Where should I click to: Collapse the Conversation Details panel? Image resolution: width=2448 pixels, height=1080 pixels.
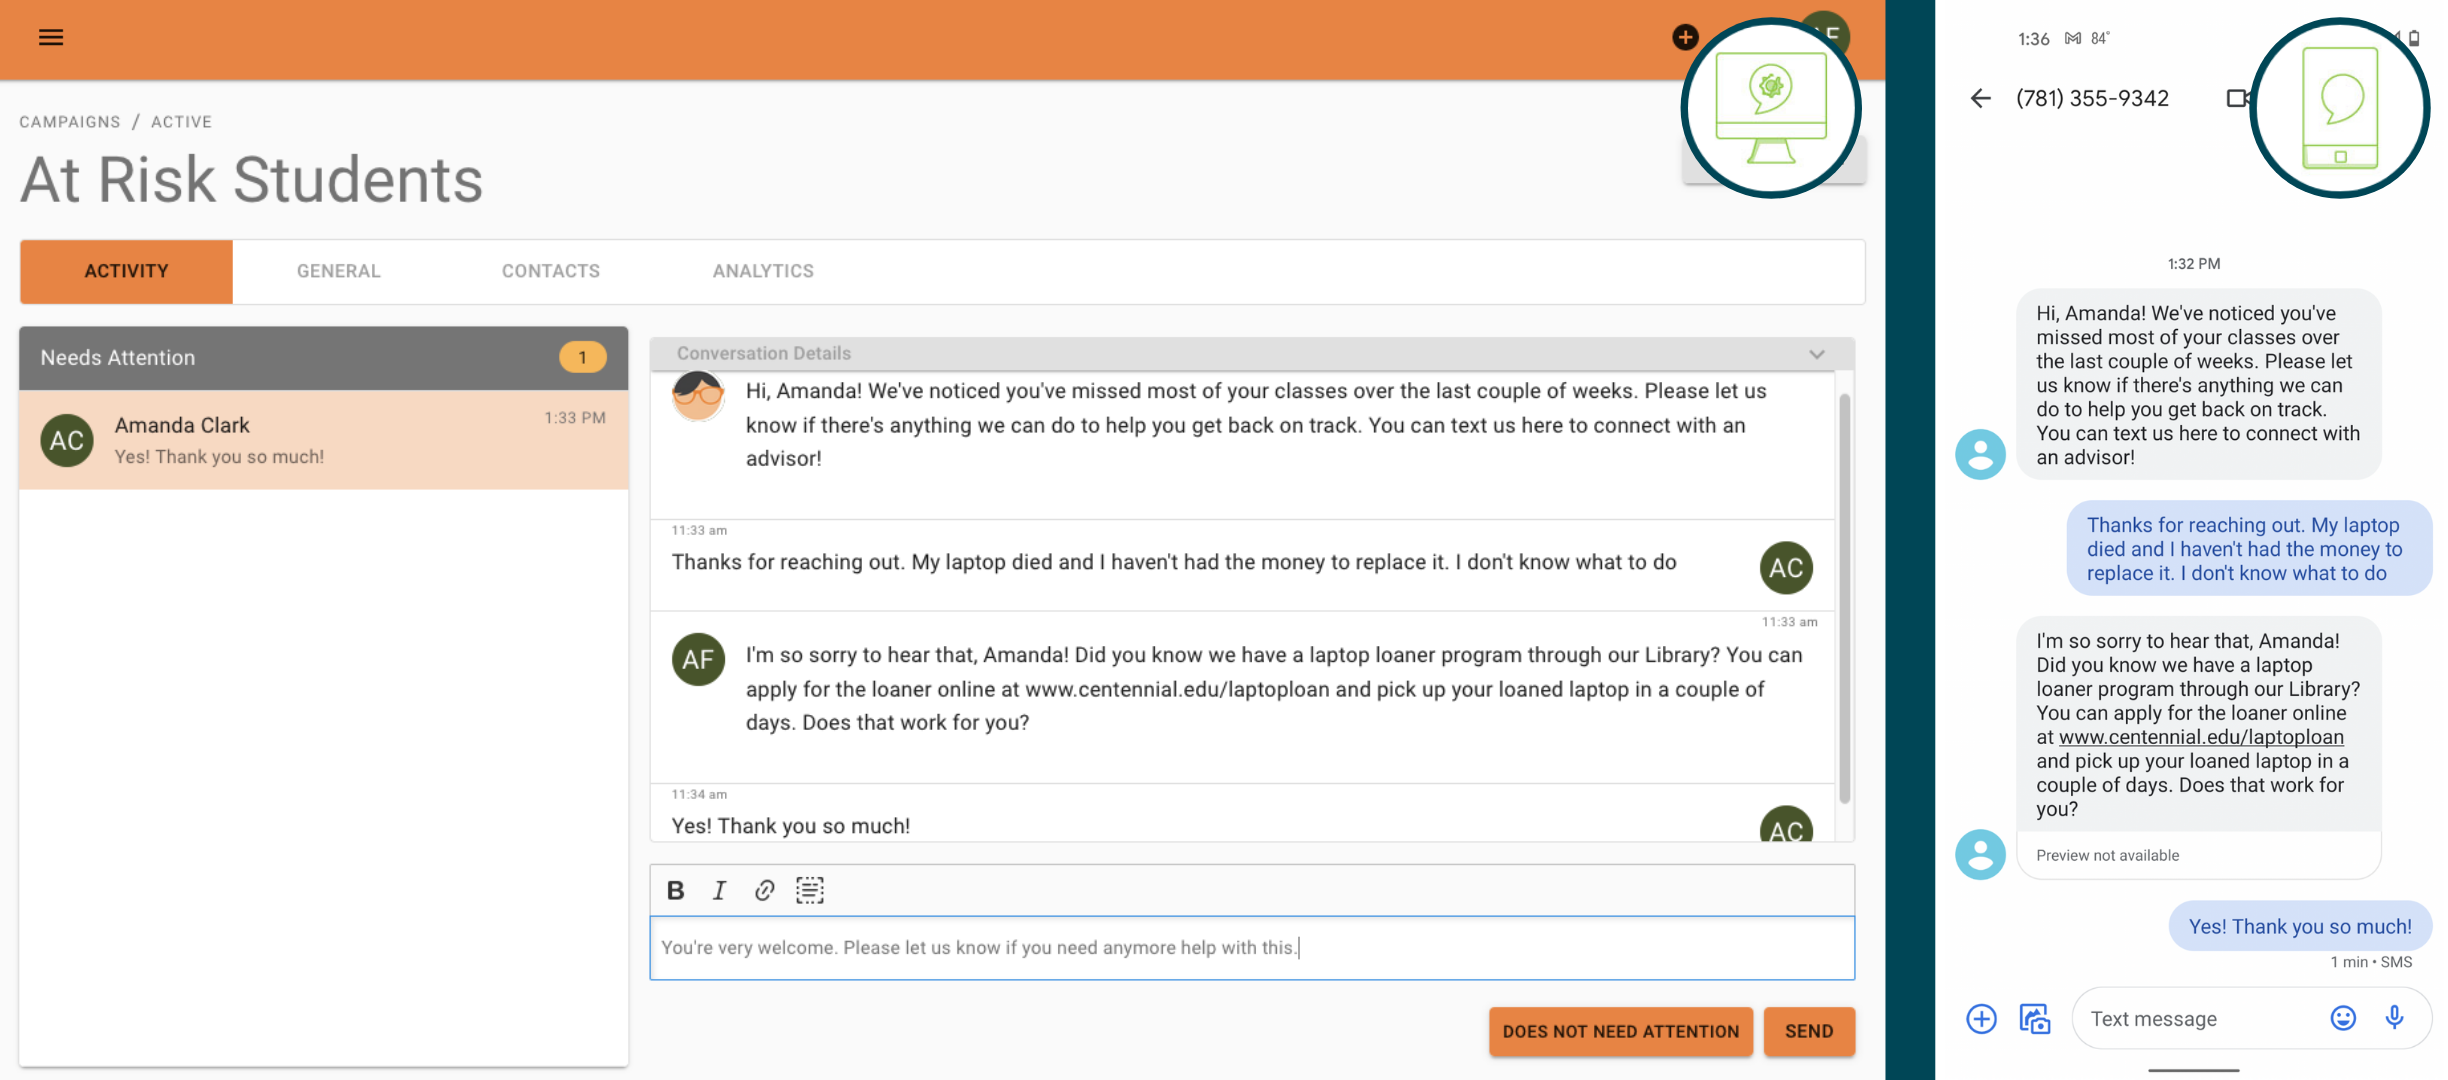pyautogui.click(x=1816, y=354)
